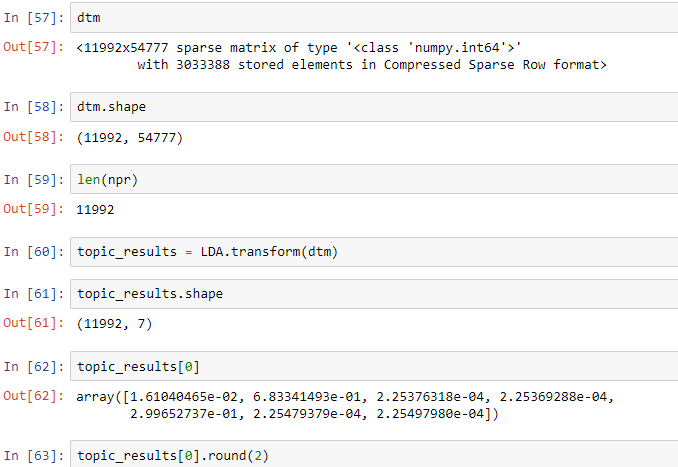Select the topic_results[0] code cell
The image size is (678, 467).
(x=374, y=366)
